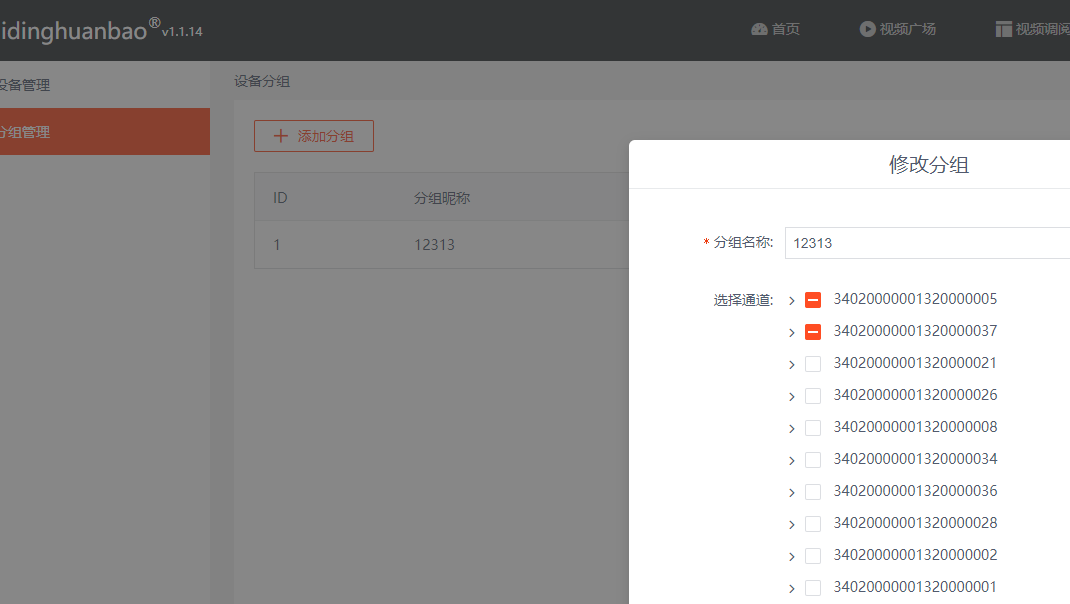Check the box for 34020000001320000036

pos(813,492)
